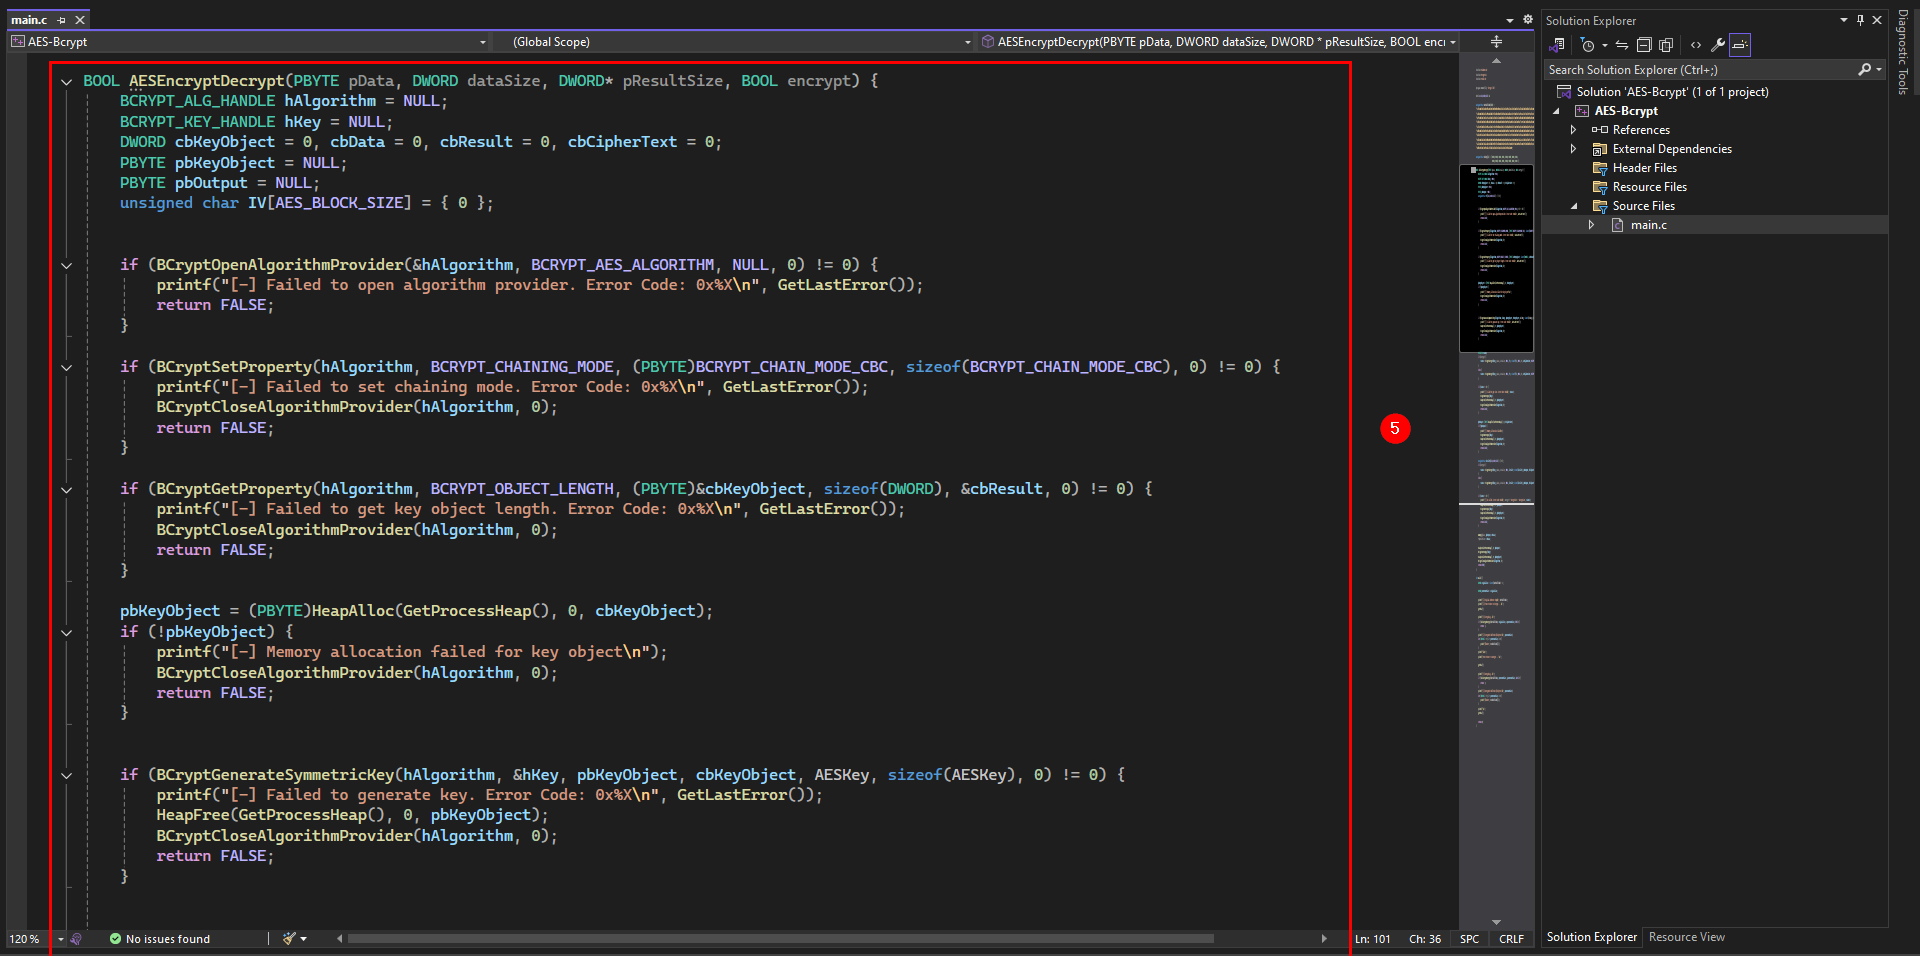The width and height of the screenshot is (1920, 956).
Task: Collapse the BCryptGenerateSymmetricKey if block
Action: click(67, 776)
